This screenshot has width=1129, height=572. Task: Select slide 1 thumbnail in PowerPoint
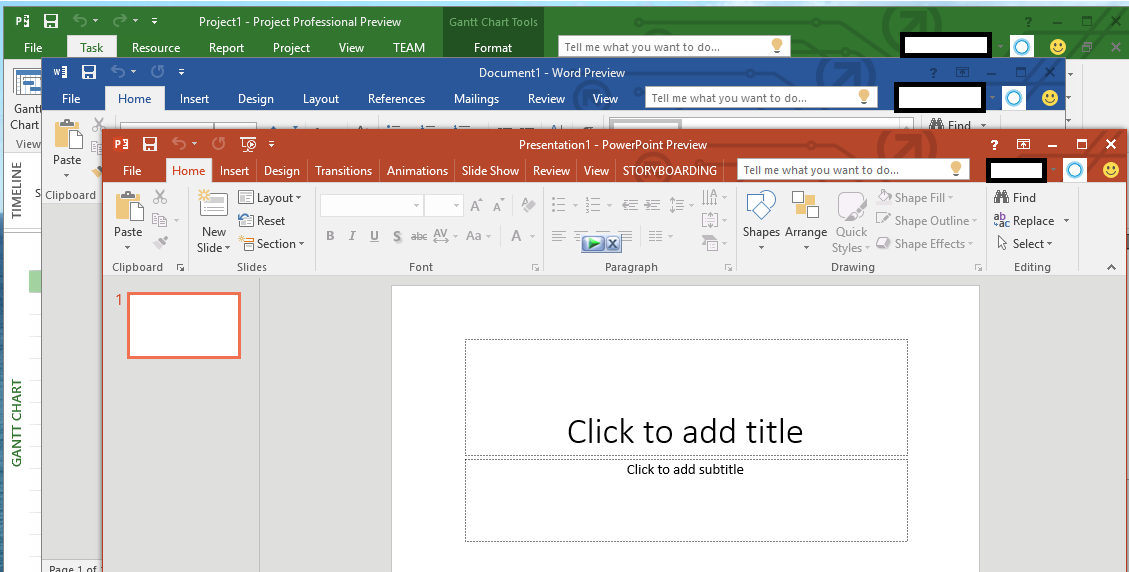(184, 325)
